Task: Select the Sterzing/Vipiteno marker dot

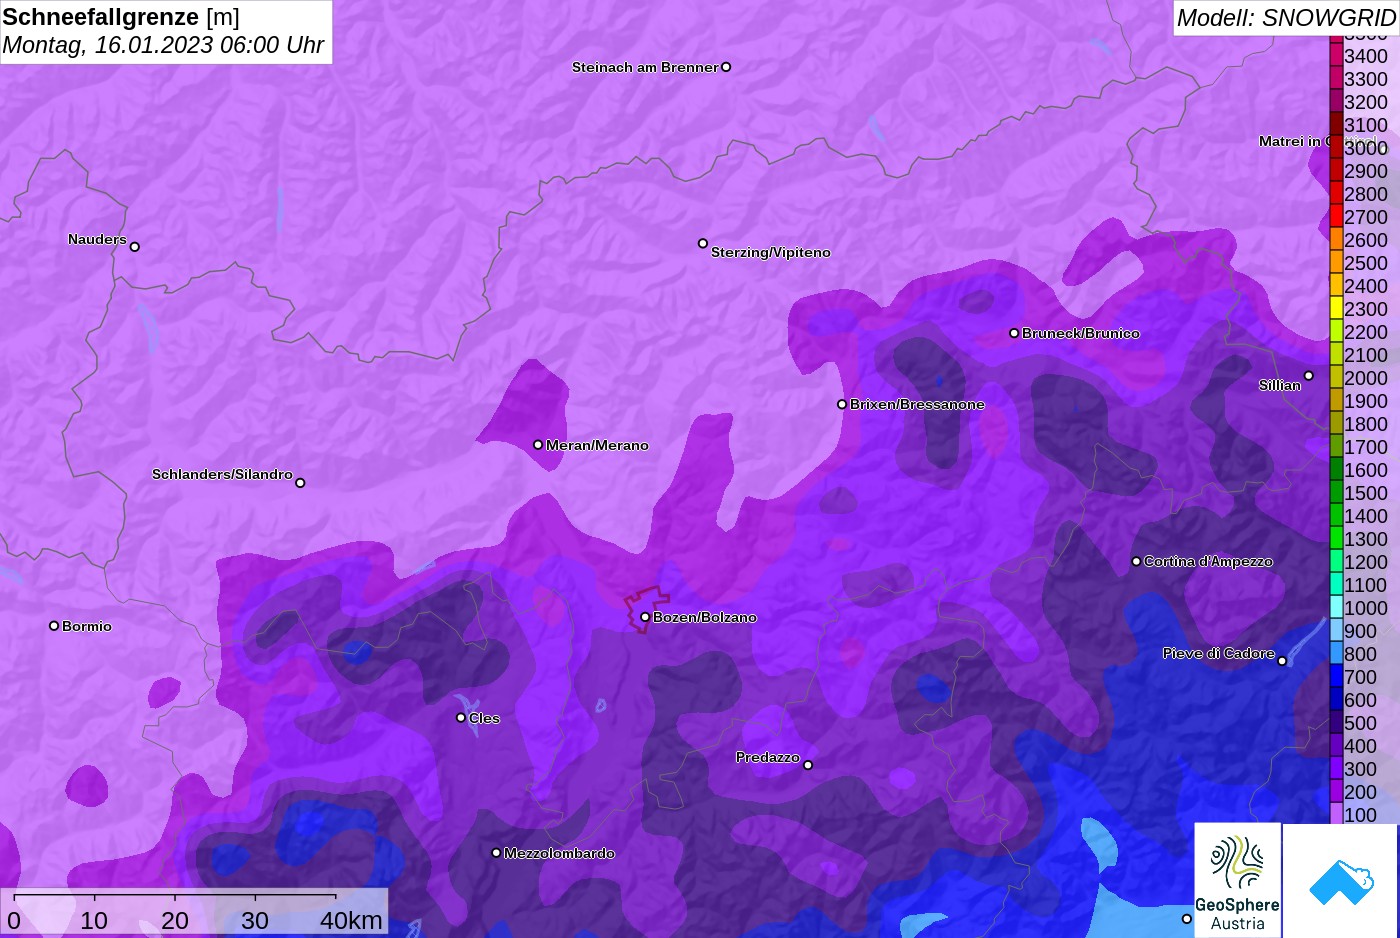Action: pos(703,243)
